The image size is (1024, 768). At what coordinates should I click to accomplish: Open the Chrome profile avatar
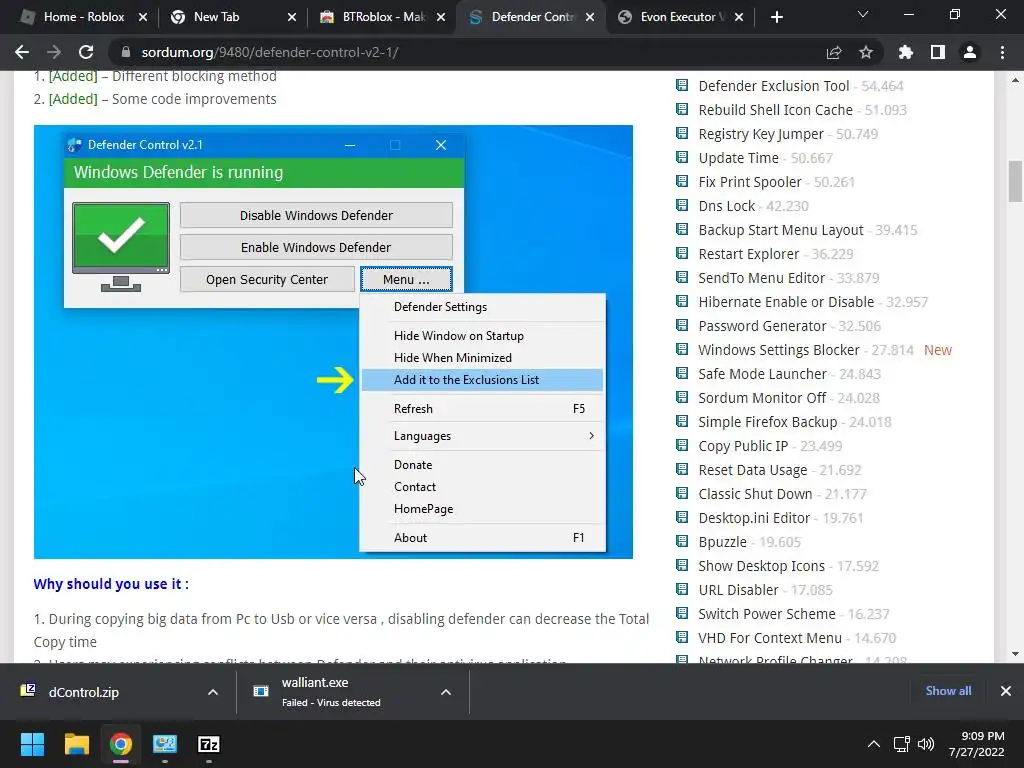[x=970, y=52]
